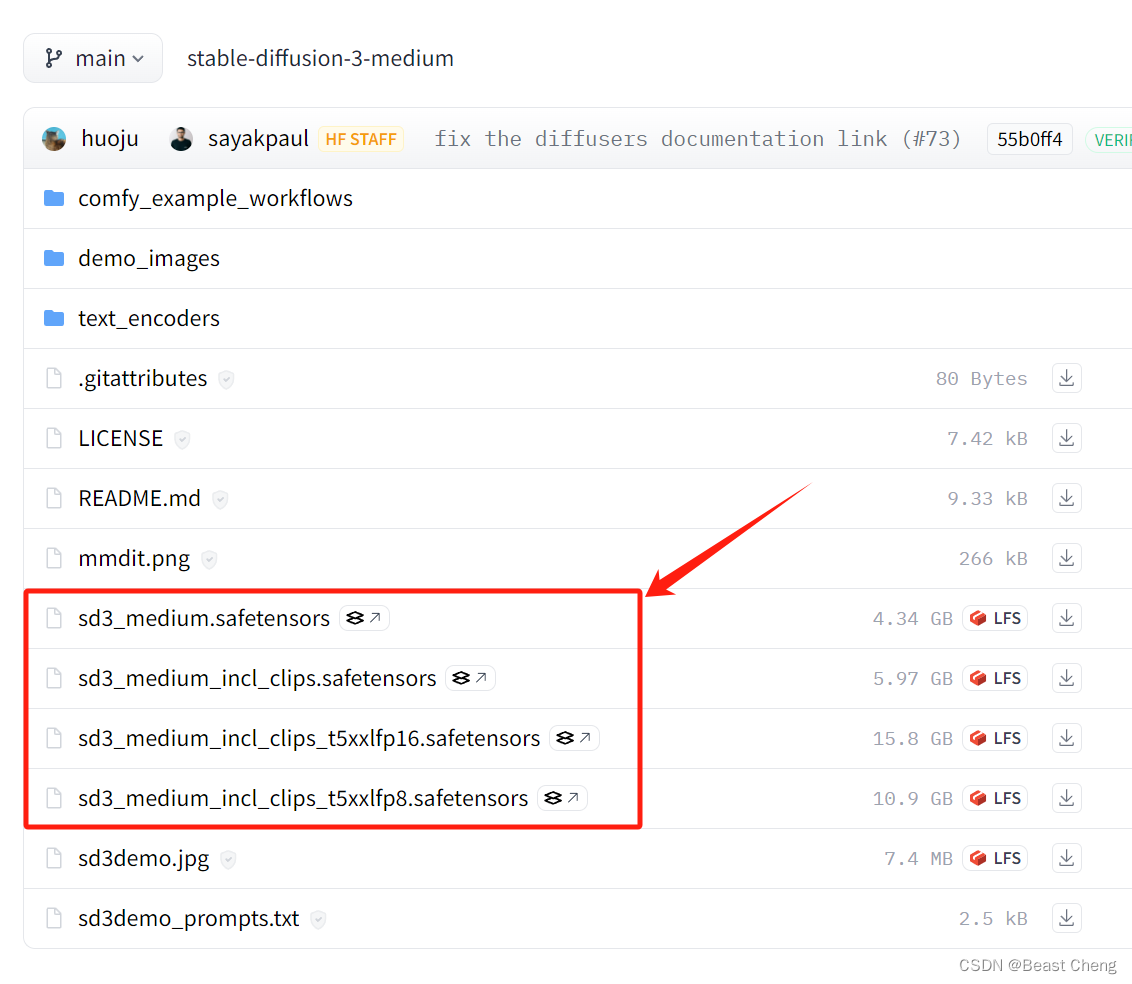Open the main branch dropdown
The image size is (1132, 984).
(93, 58)
